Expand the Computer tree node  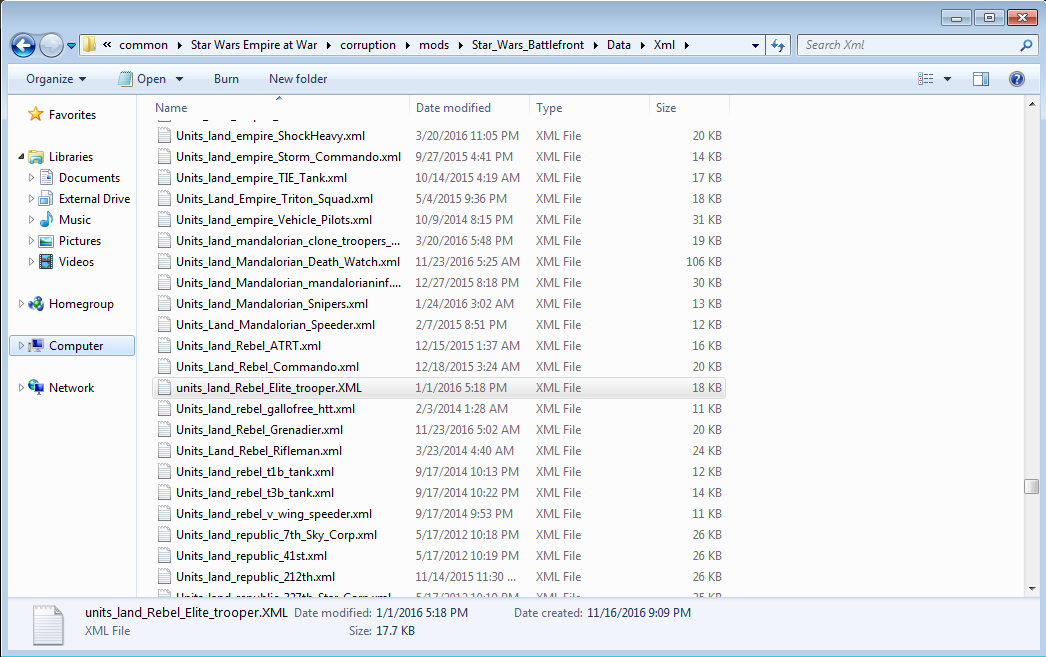point(21,346)
